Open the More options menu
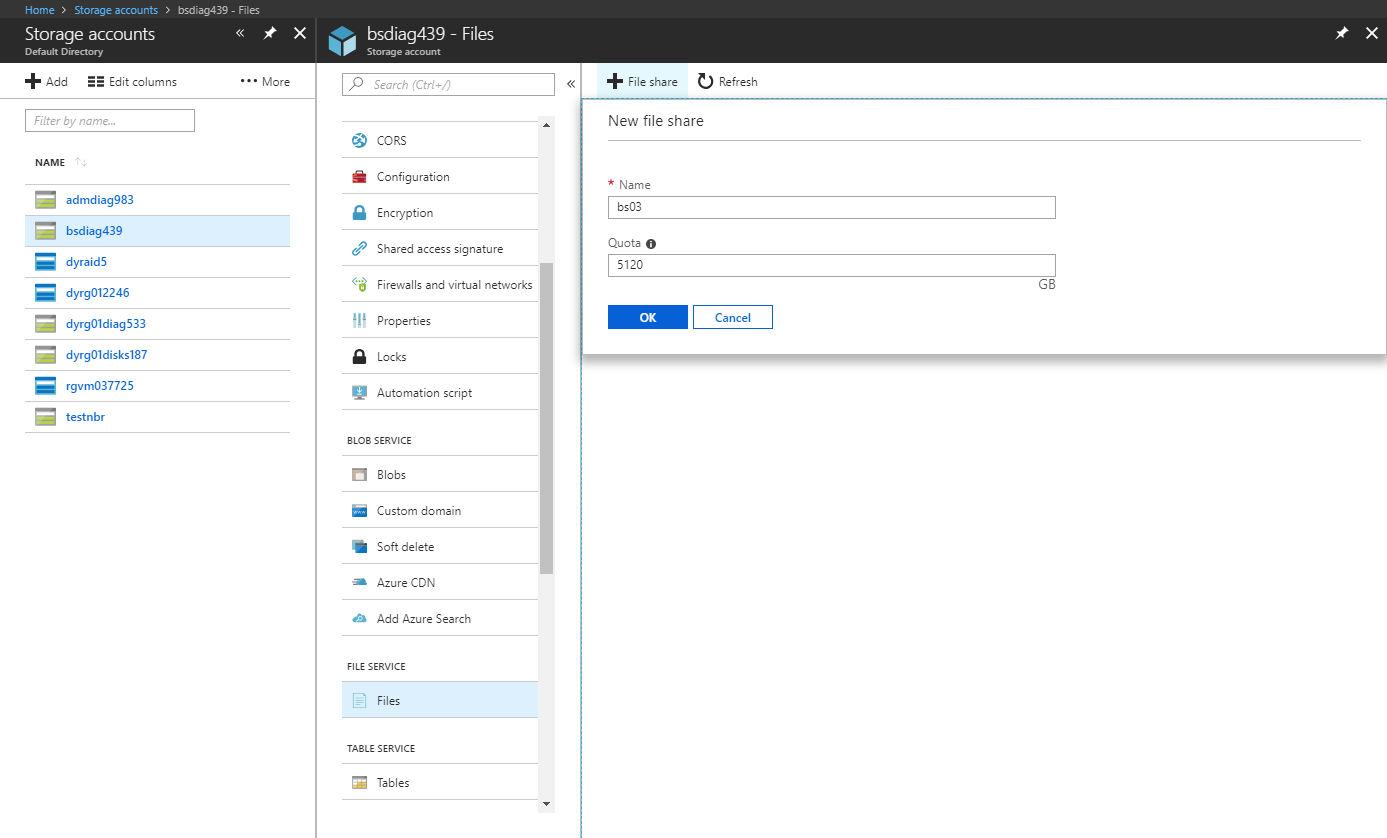The width and height of the screenshot is (1387, 838). [x=265, y=82]
